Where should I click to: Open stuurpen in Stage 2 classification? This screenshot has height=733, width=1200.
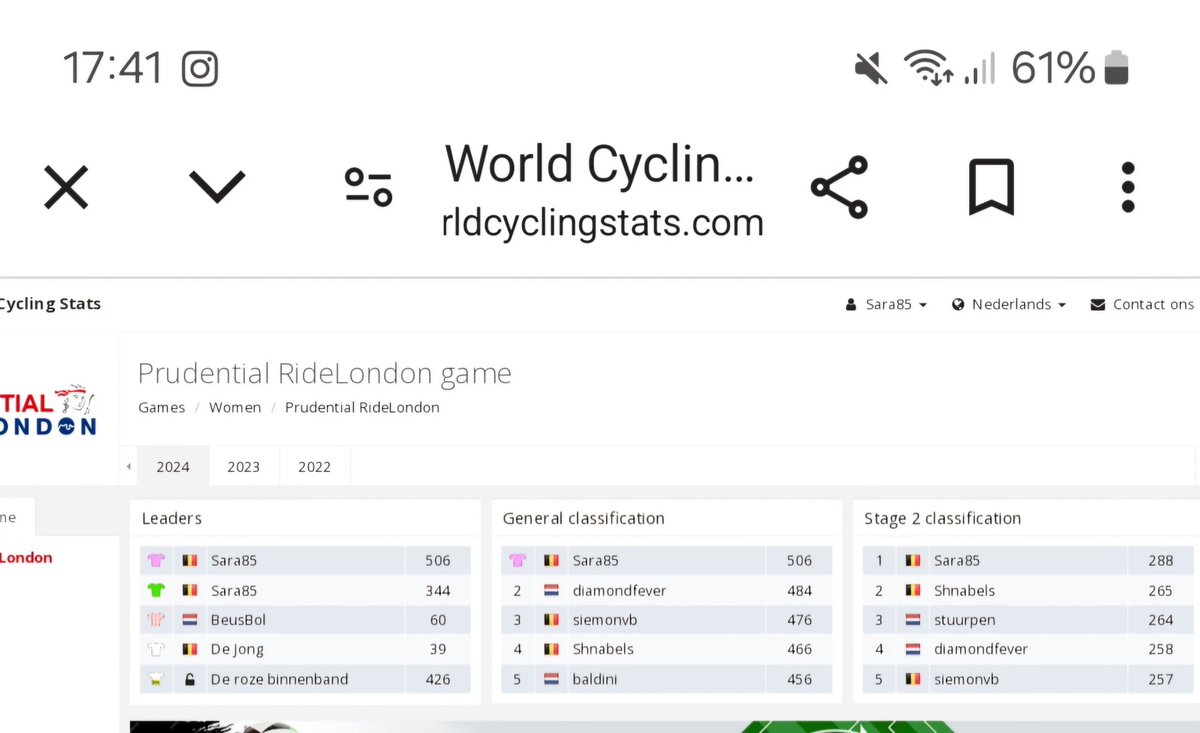click(x=964, y=620)
